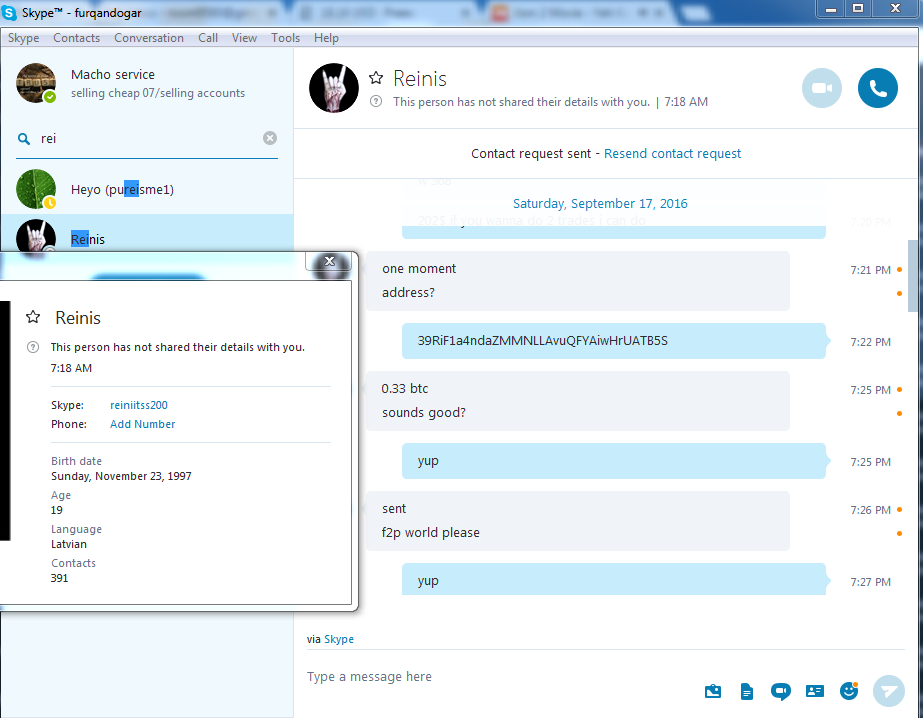Send a video message icon
This screenshot has width=923, height=718.
click(781, 692)
